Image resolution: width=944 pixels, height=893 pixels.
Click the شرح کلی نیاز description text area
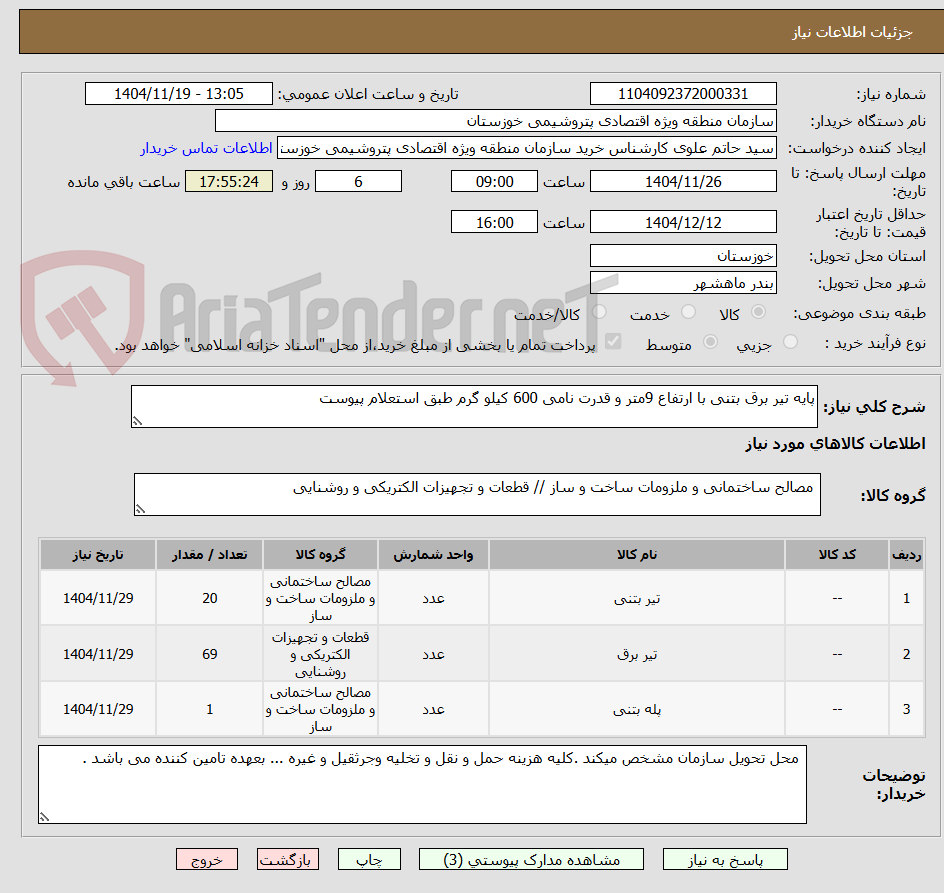pyautogui.click(x=474, y=406)
